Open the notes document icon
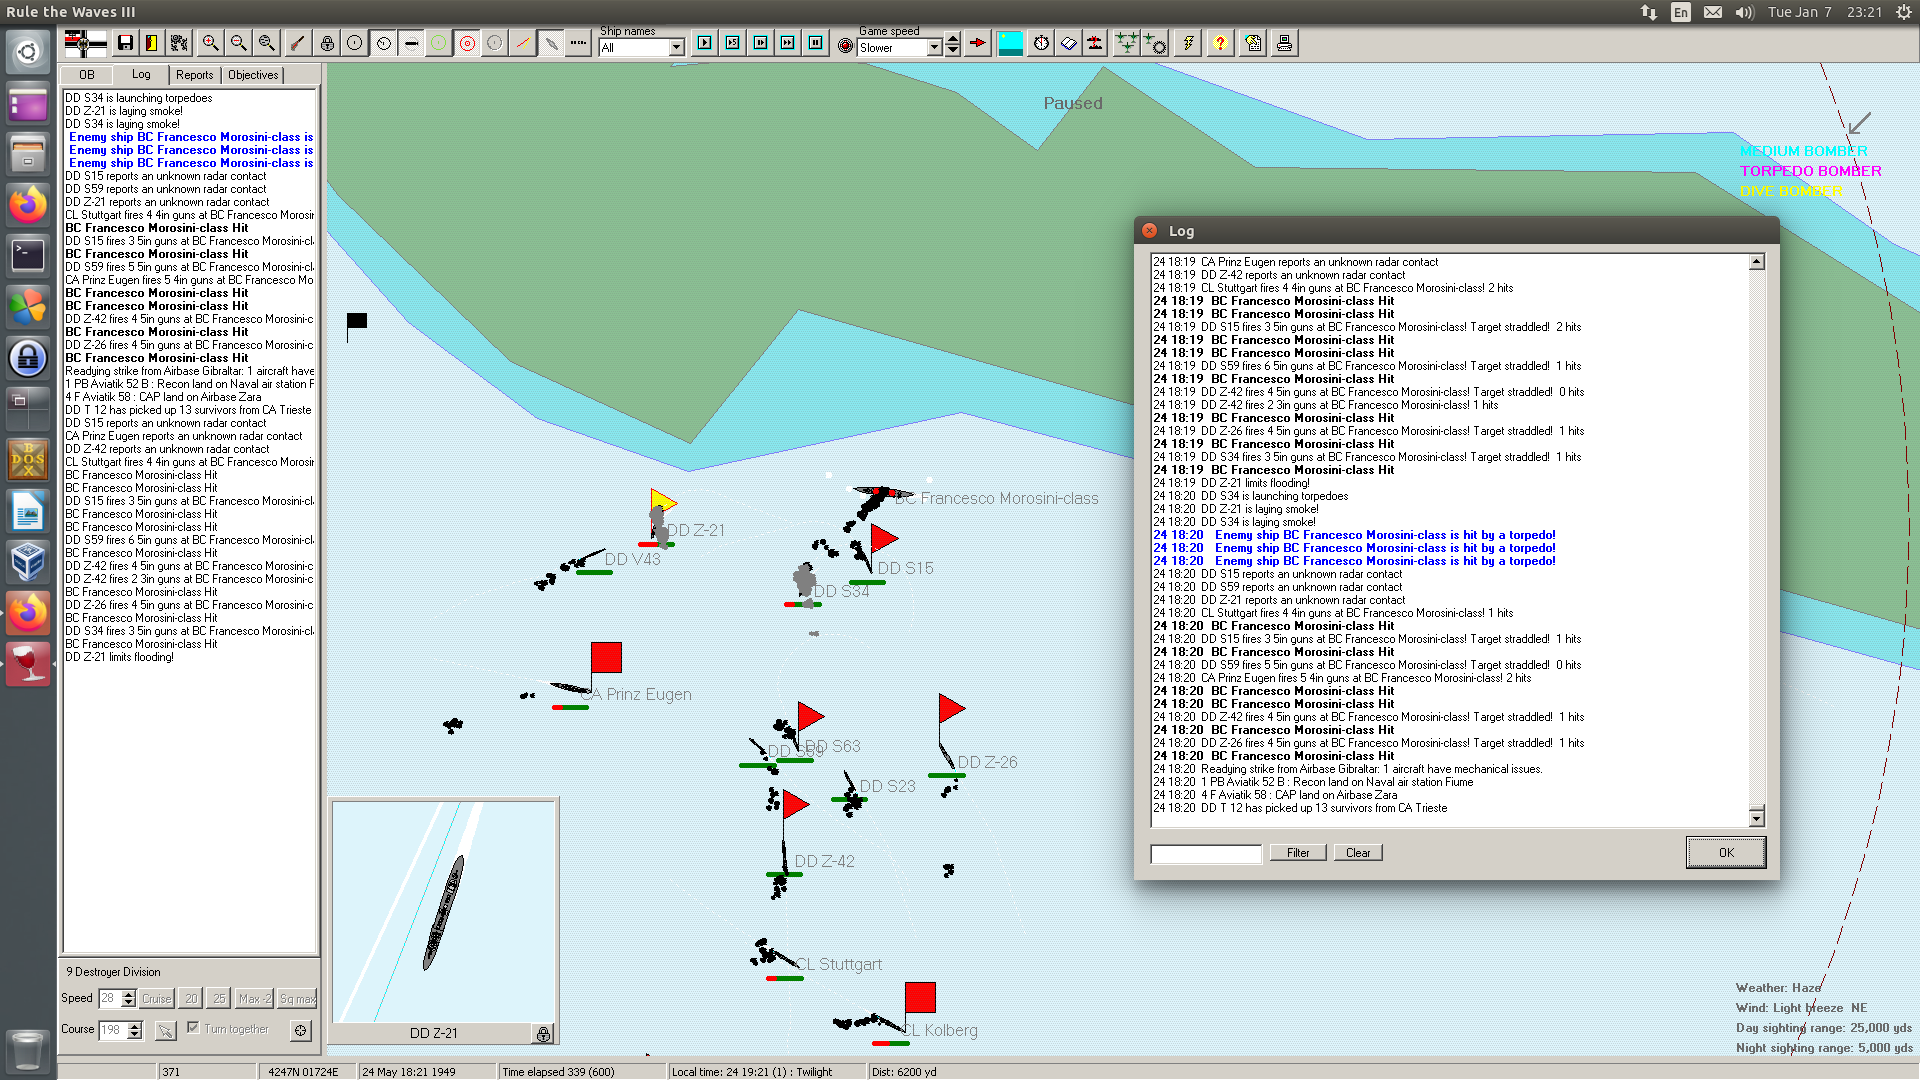This screenshot has width=1920, height=1080. click(x=1254, y=43)
